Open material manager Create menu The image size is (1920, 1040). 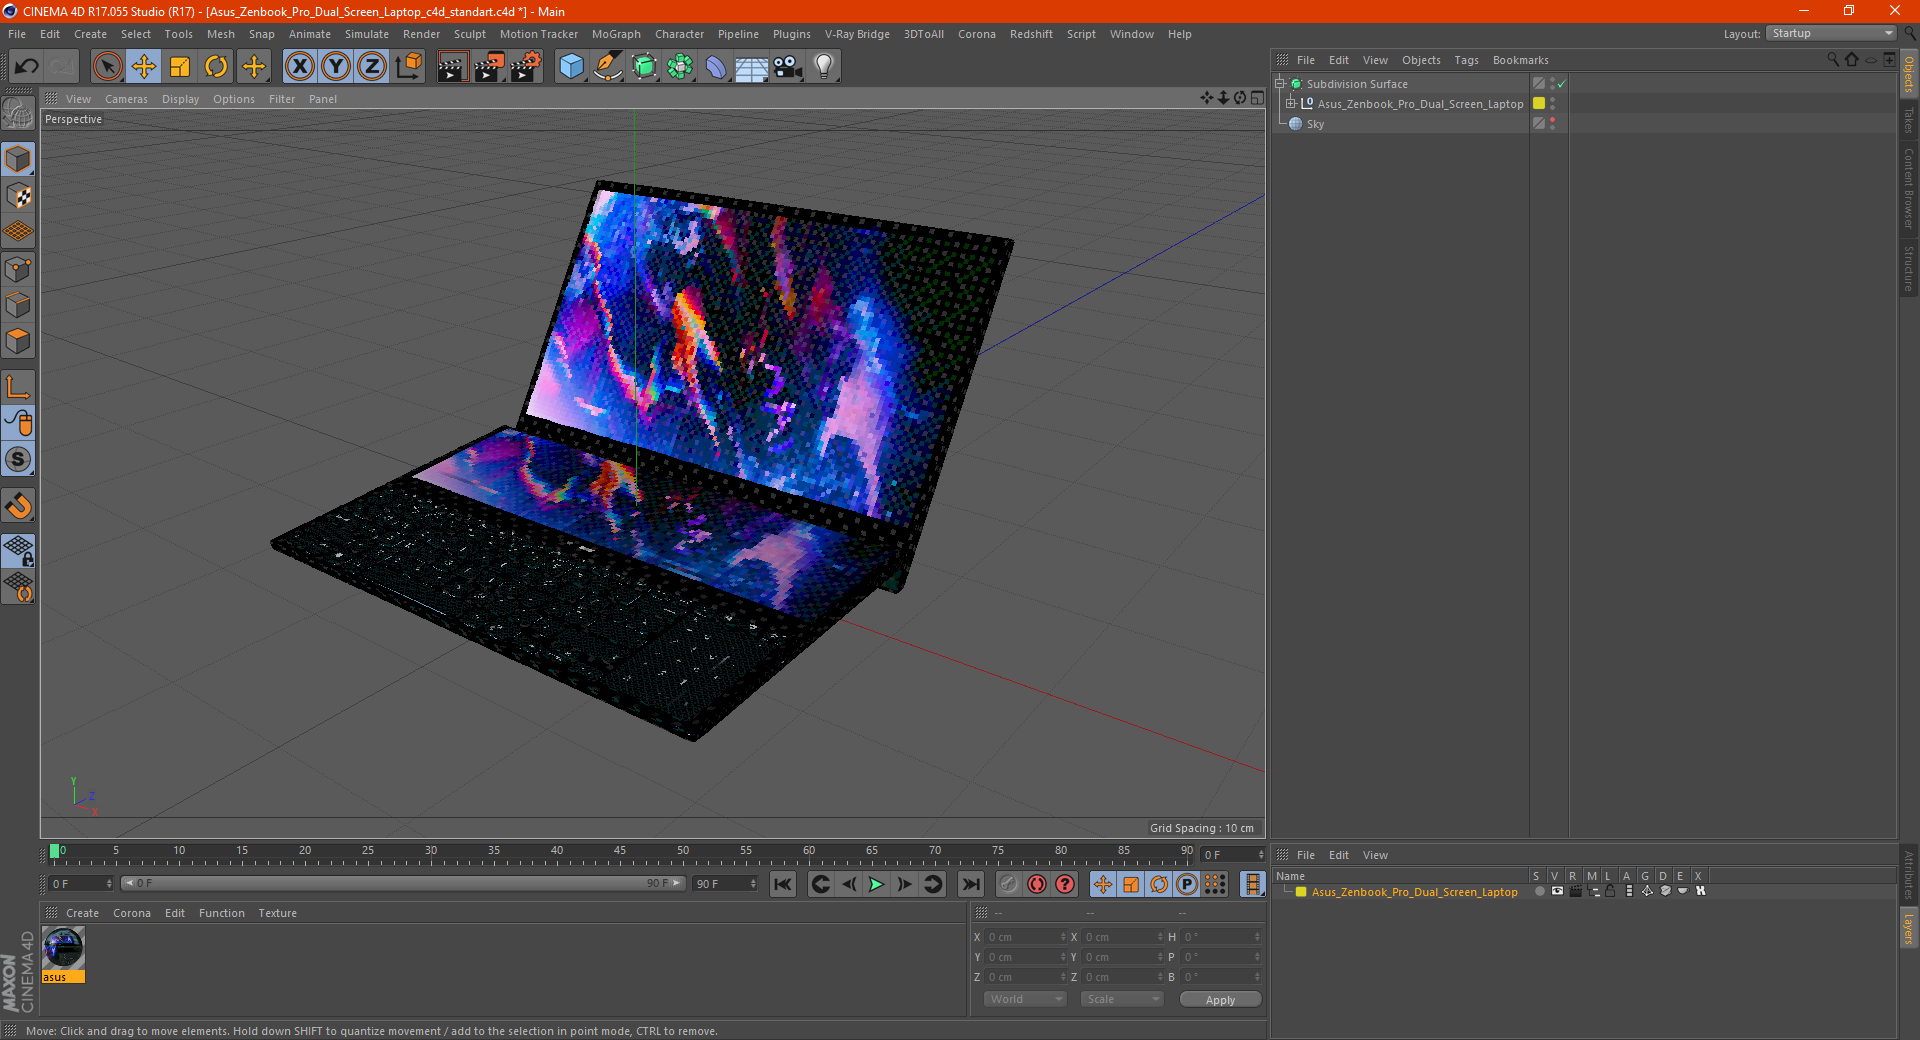click(x=82, y=913)
